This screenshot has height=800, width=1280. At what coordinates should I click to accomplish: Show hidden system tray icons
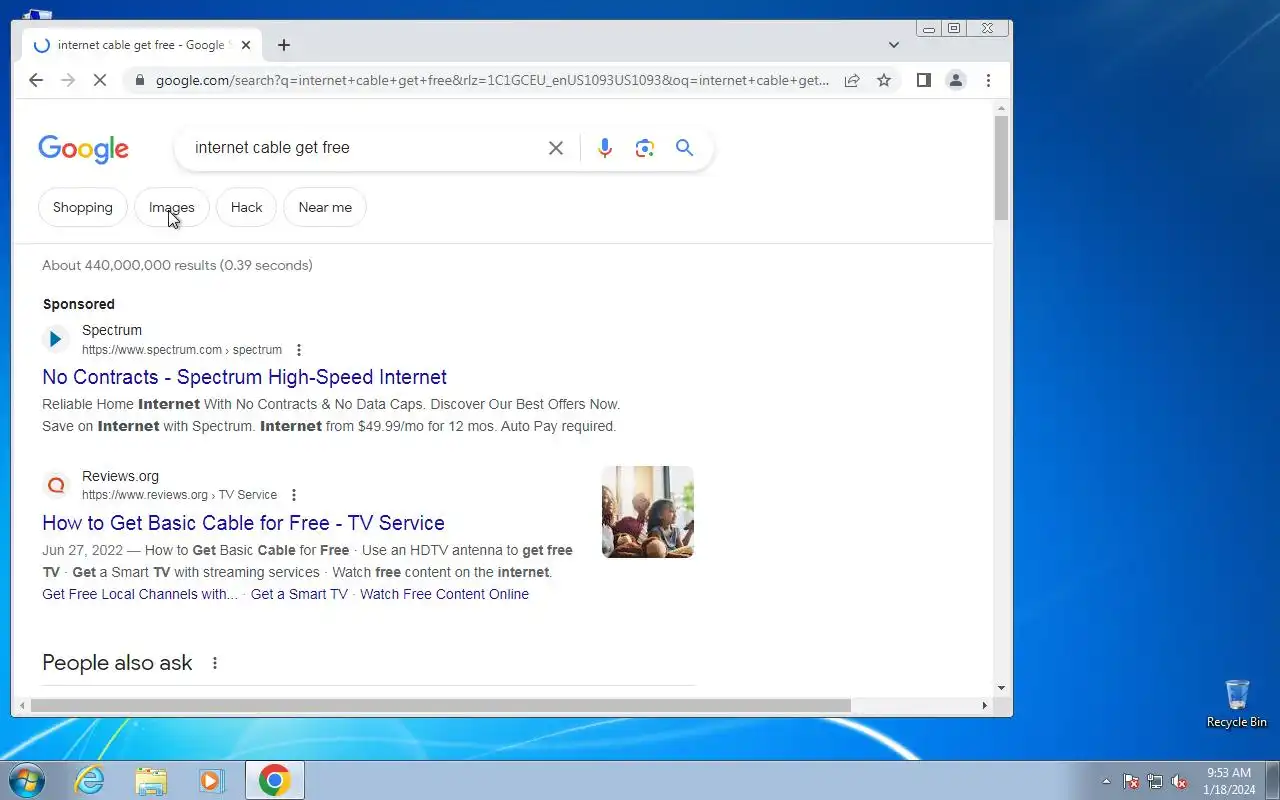coord(1106,781)
